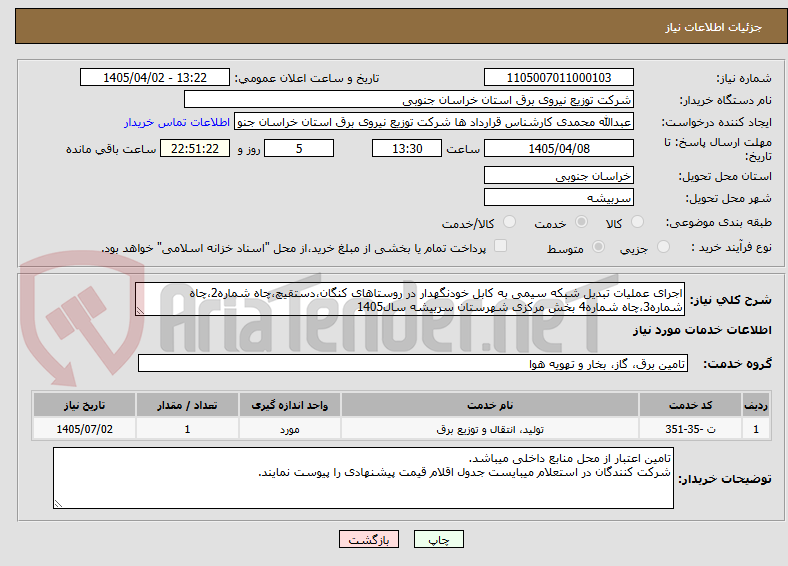The width and height of the screenshot is (788, 566).
Task: Click service code cell ت -35-351
Action: click(691, 429)
